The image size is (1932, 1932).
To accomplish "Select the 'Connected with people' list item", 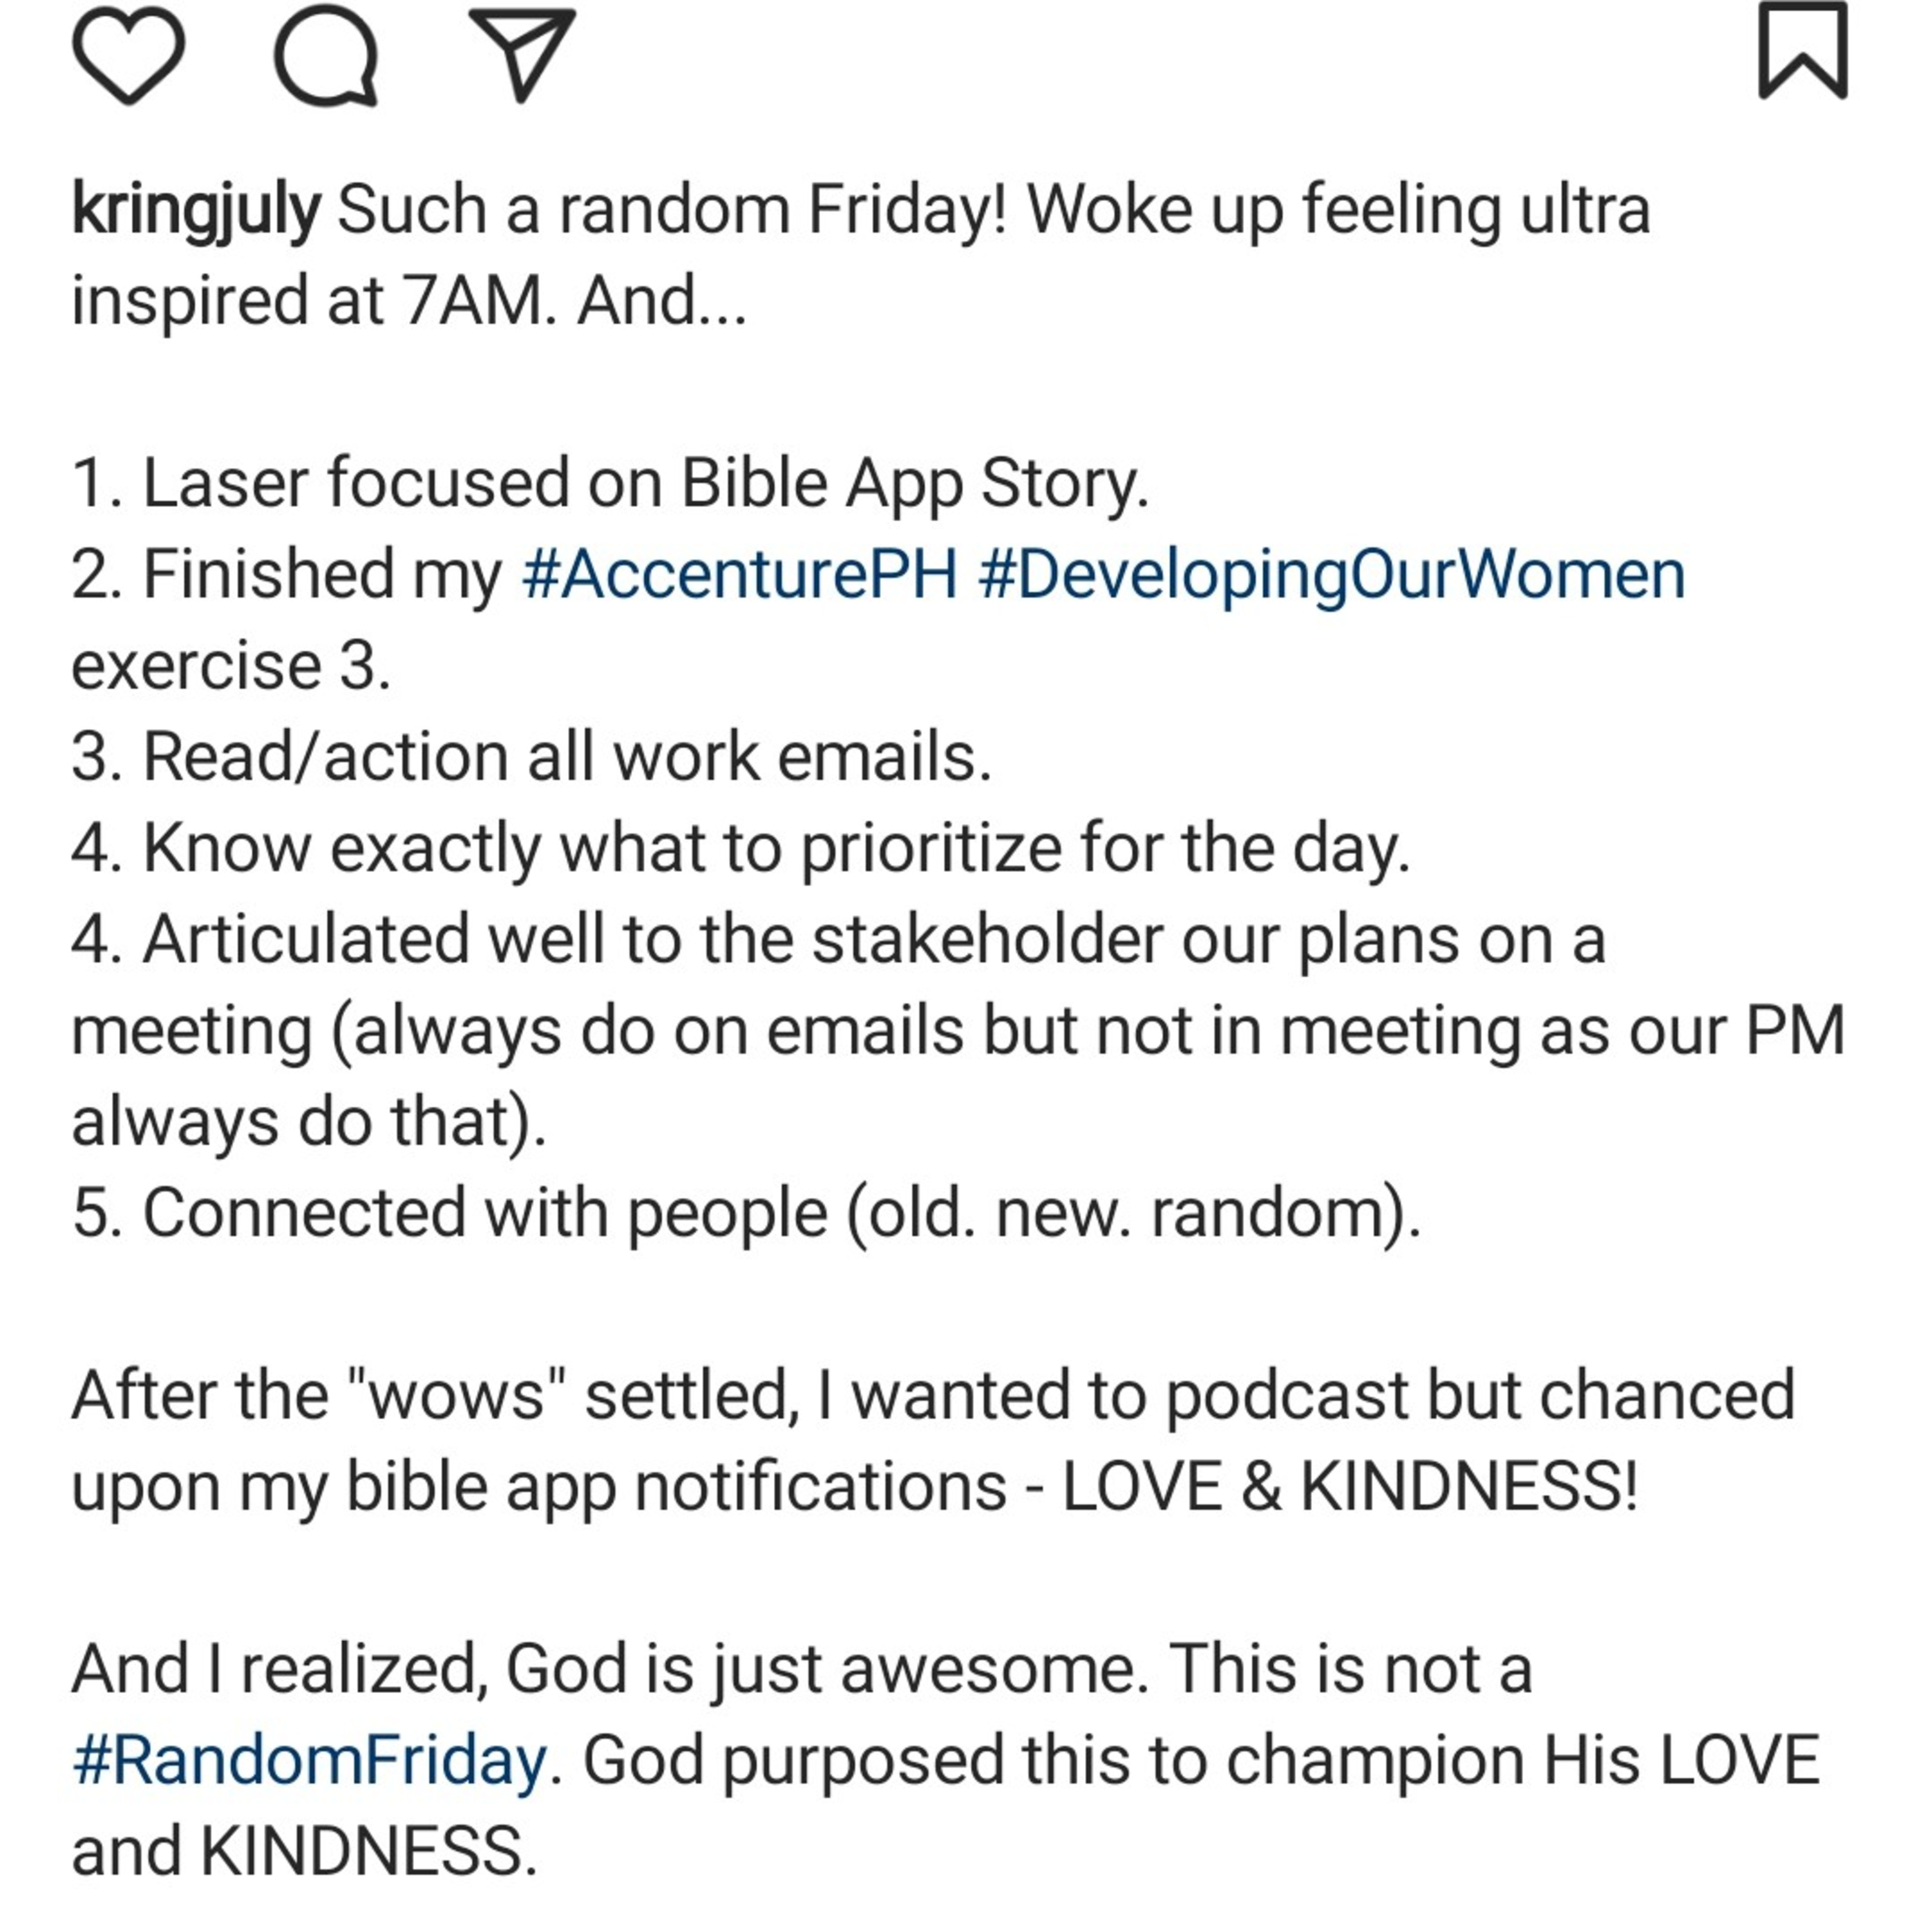I will tap(746, 1213).
